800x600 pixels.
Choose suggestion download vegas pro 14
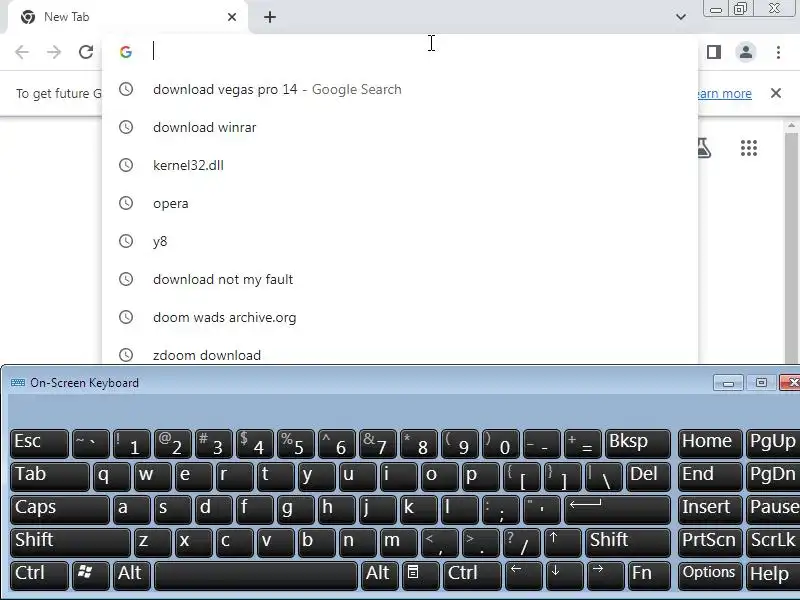point(399,89)
